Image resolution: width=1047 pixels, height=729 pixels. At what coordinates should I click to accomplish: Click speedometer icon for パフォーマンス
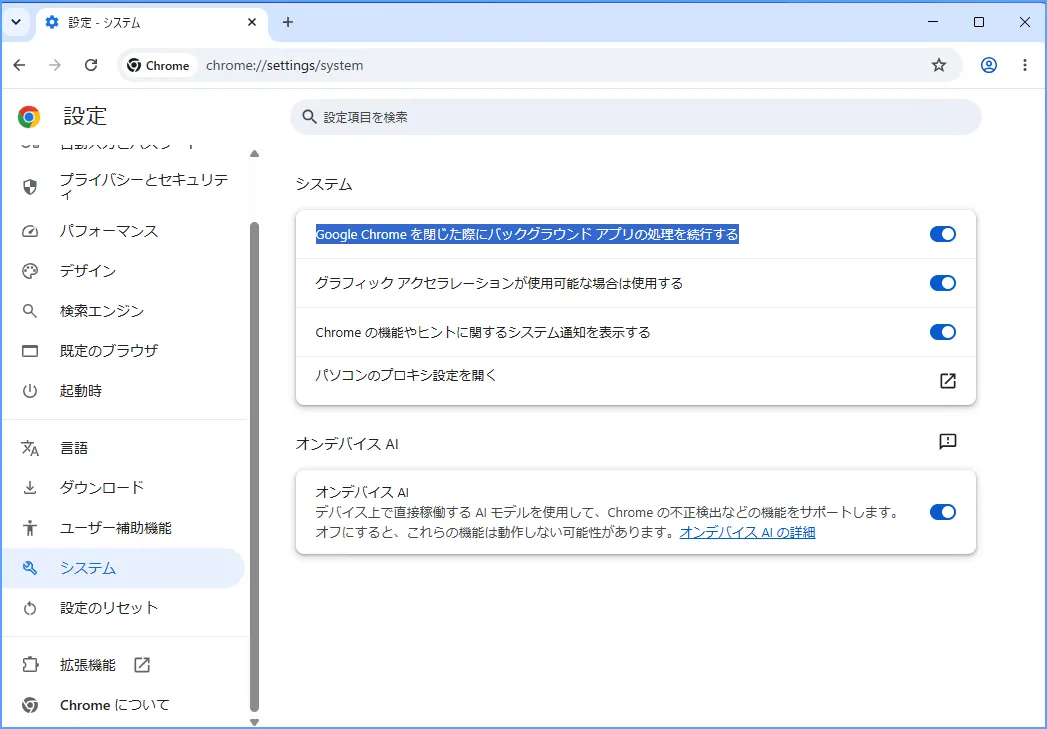(x=30, y=232)
